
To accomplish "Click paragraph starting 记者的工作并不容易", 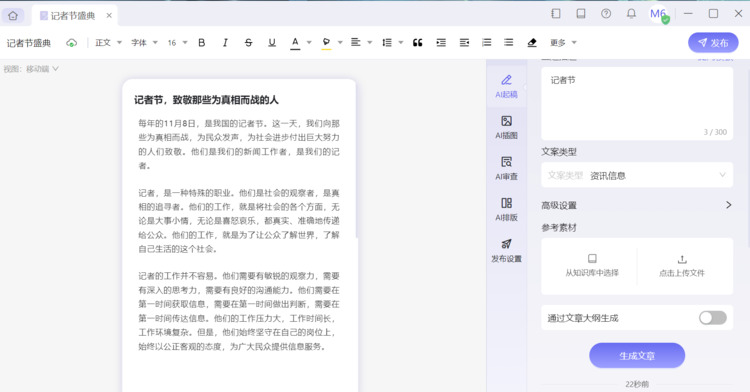I will pos(239,311).
